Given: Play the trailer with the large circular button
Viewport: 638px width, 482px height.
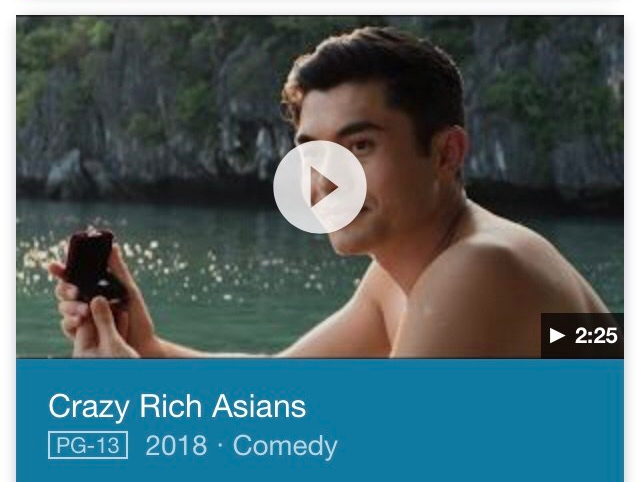Looking at the screenshot, I should [x=320, y=187].
